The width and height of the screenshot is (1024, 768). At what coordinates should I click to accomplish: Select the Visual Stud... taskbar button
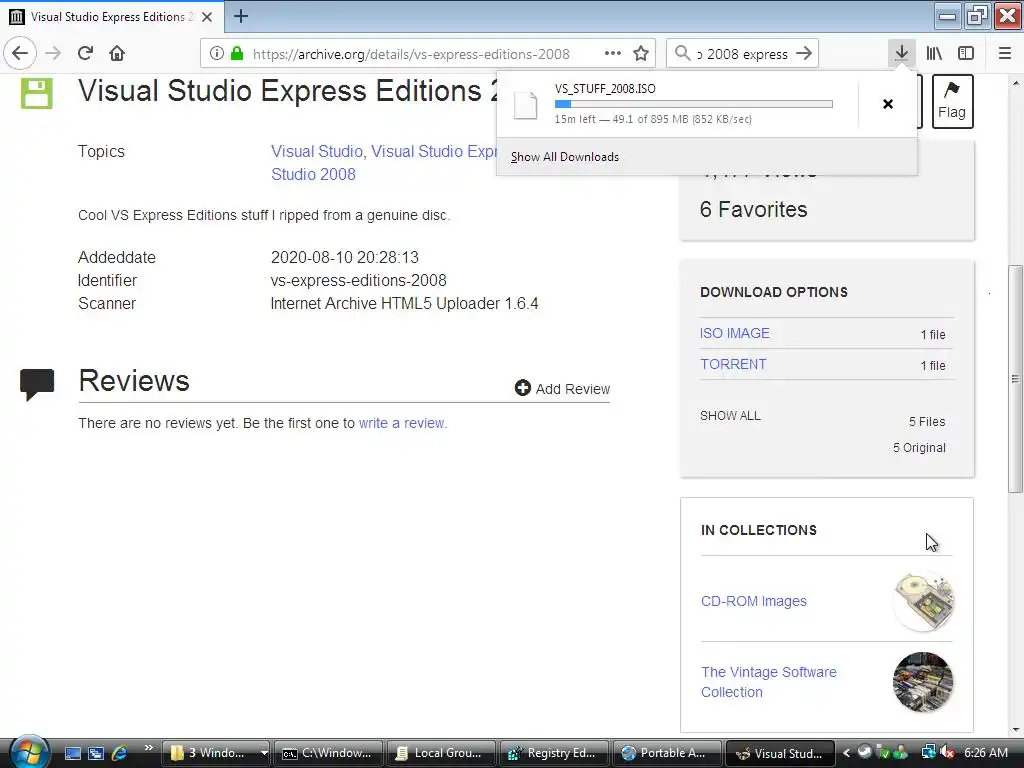(x=780, y=753)
